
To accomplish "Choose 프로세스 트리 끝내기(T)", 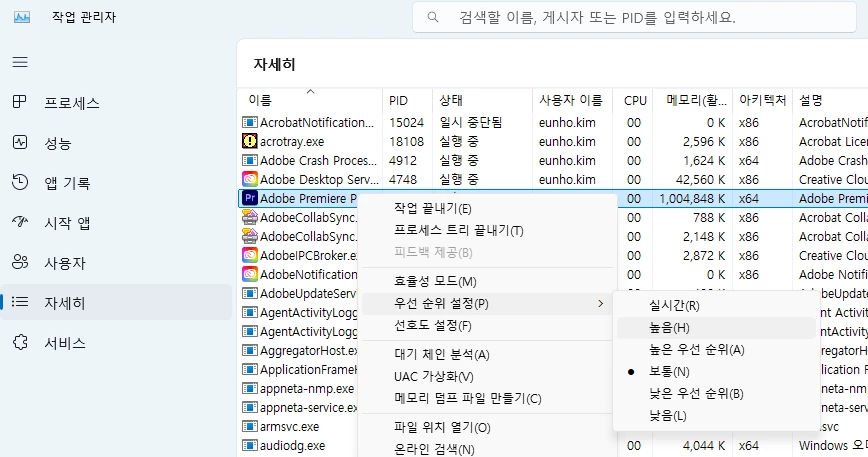I will point(487,231).
